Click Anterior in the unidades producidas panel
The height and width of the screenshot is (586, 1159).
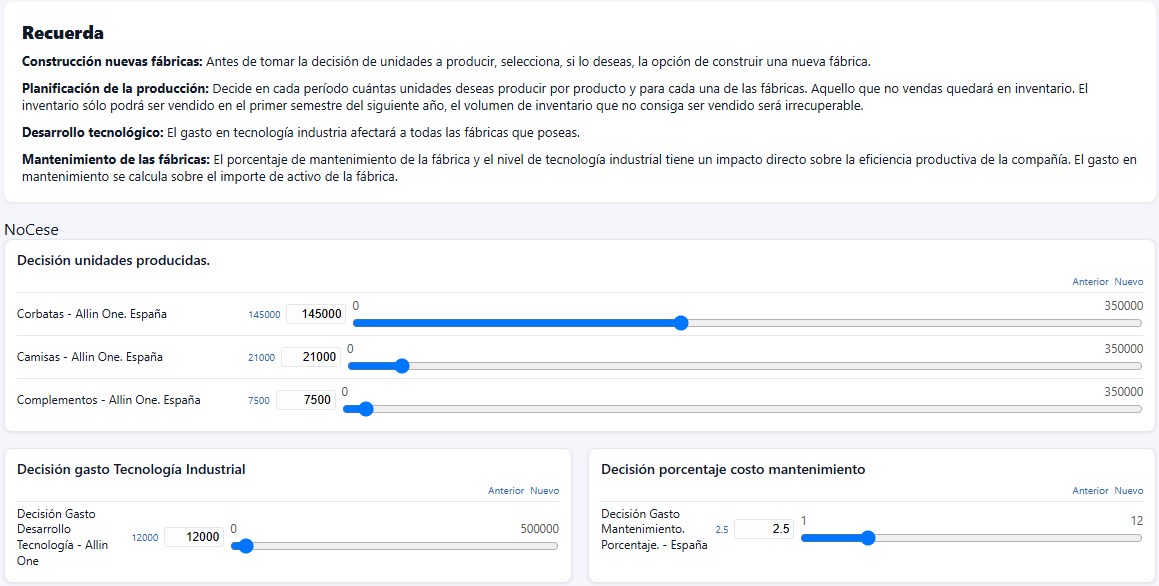1090,282
